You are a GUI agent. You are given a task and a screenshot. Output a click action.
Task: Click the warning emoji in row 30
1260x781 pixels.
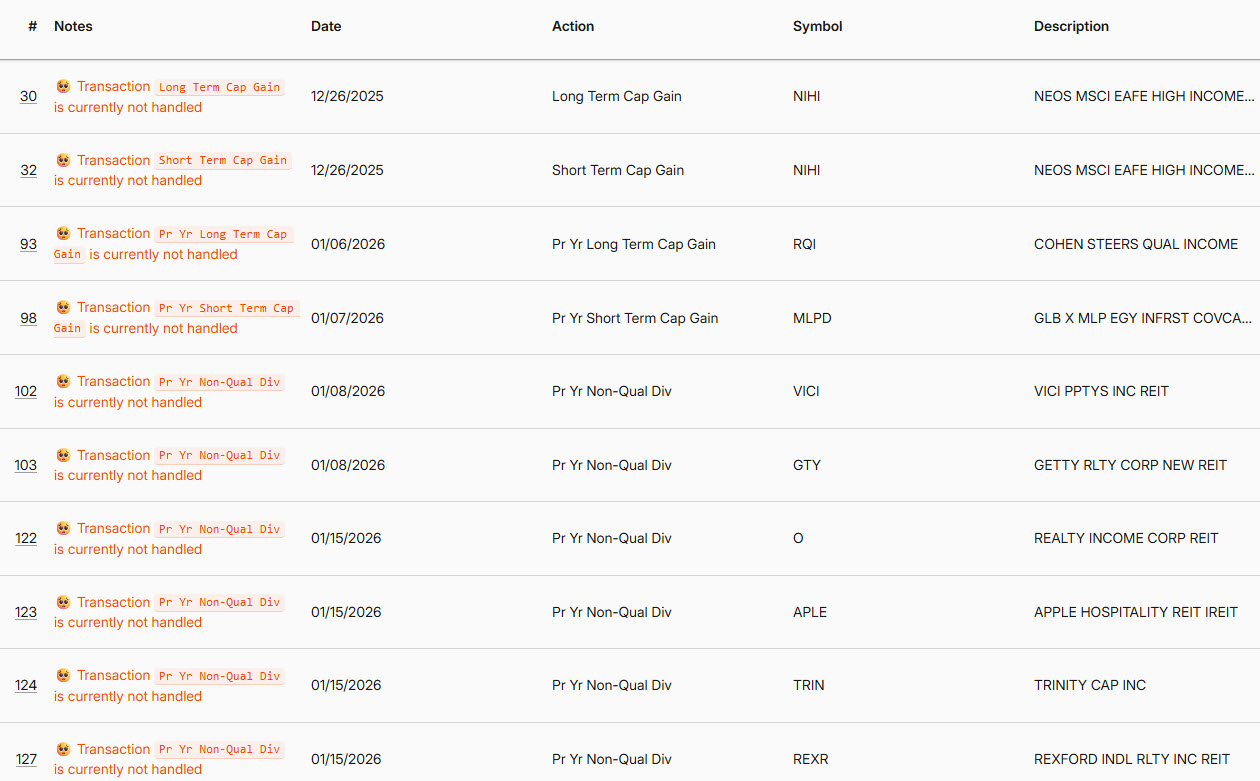point(63,86)
